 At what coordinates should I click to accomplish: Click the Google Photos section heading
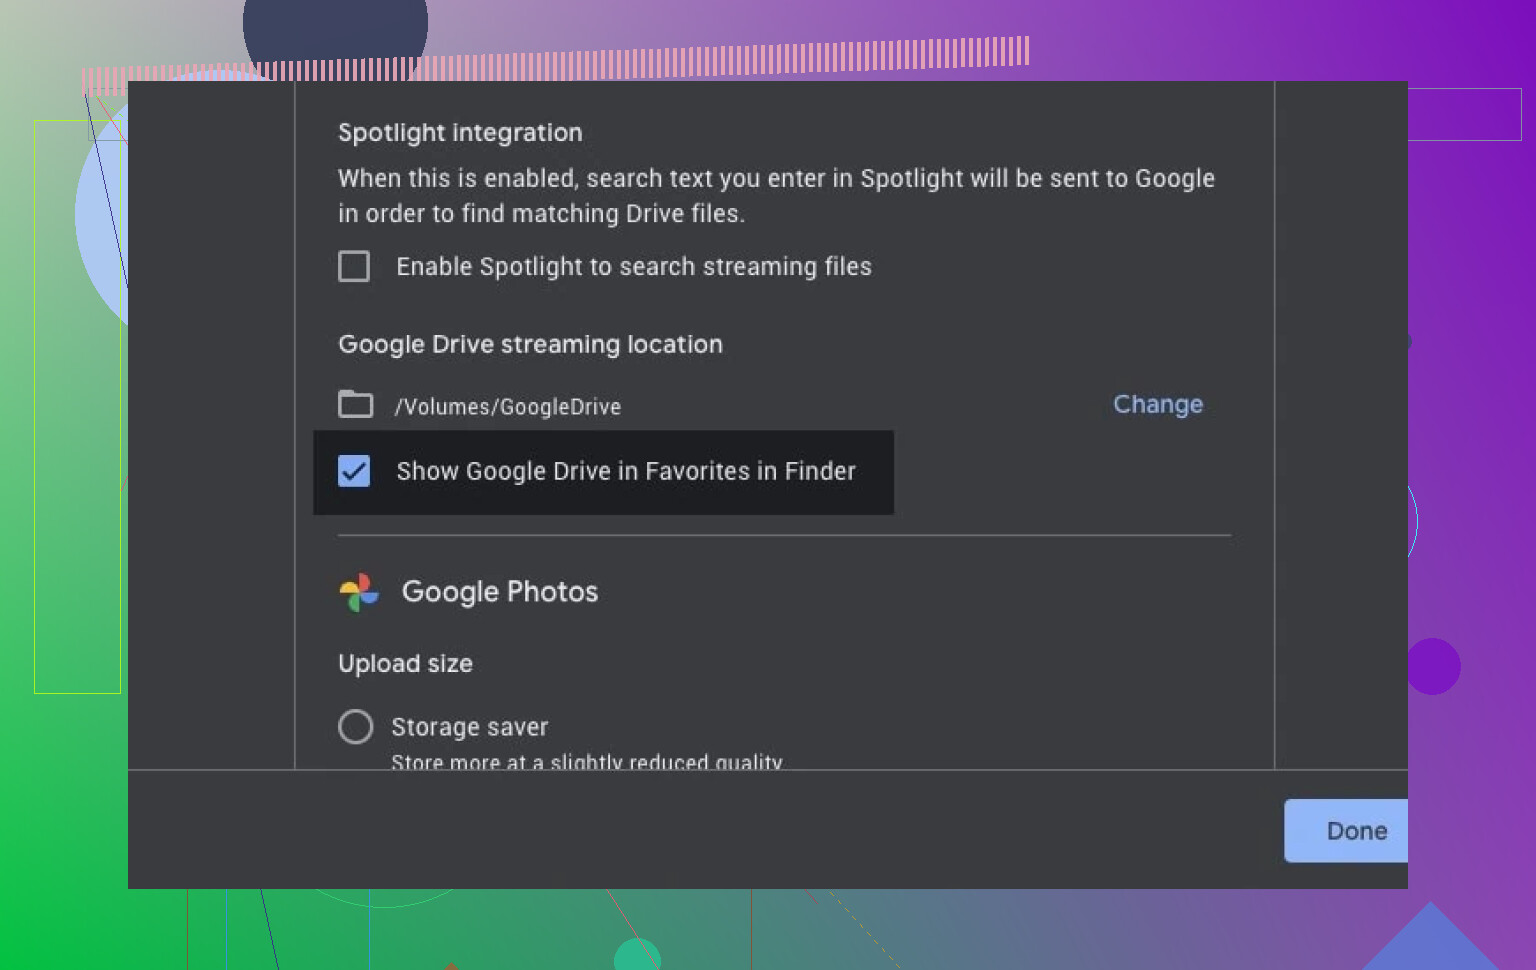click(500, 591)
